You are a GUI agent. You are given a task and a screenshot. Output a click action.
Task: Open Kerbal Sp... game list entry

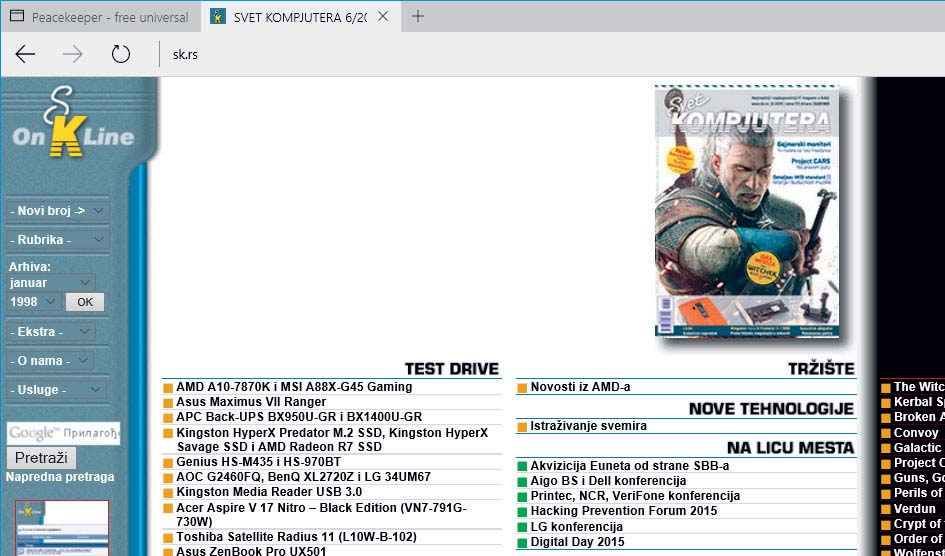919,402
